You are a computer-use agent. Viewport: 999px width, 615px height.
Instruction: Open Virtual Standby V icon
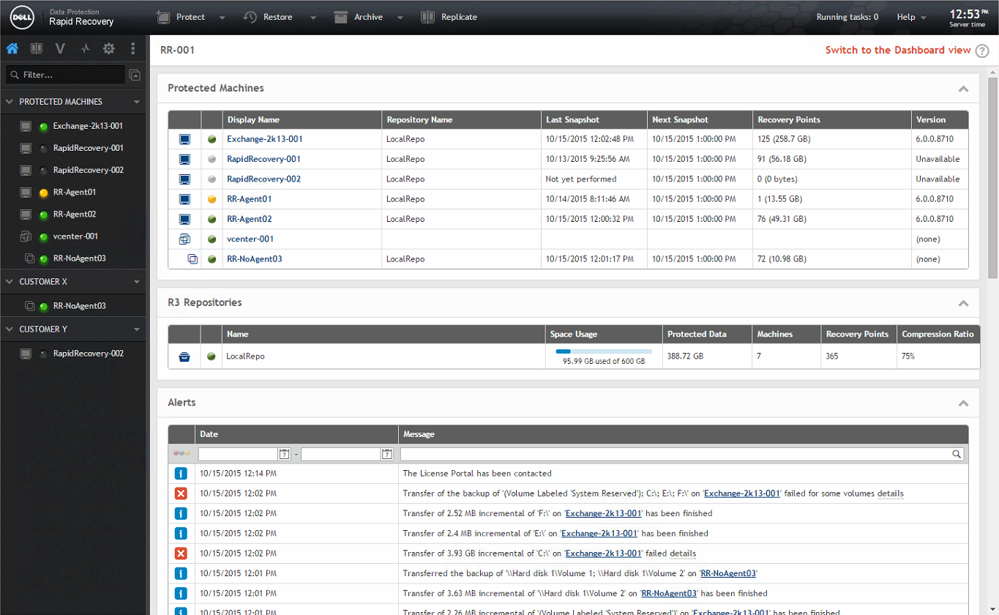60,48
